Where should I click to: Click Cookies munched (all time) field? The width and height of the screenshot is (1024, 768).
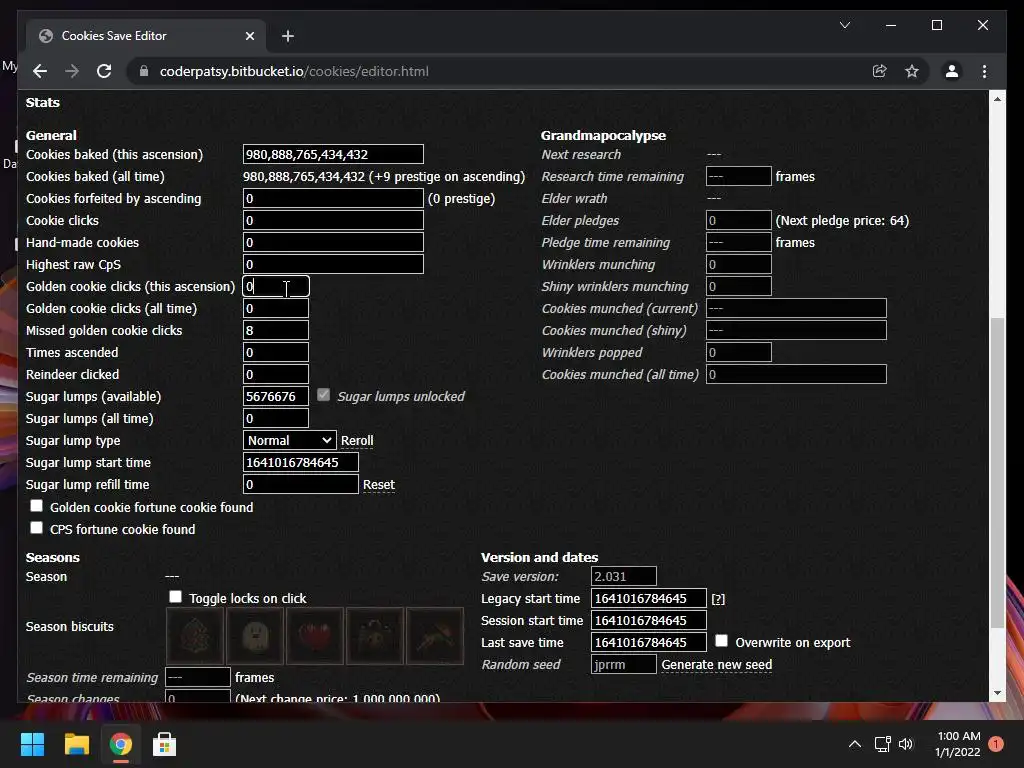796,374
